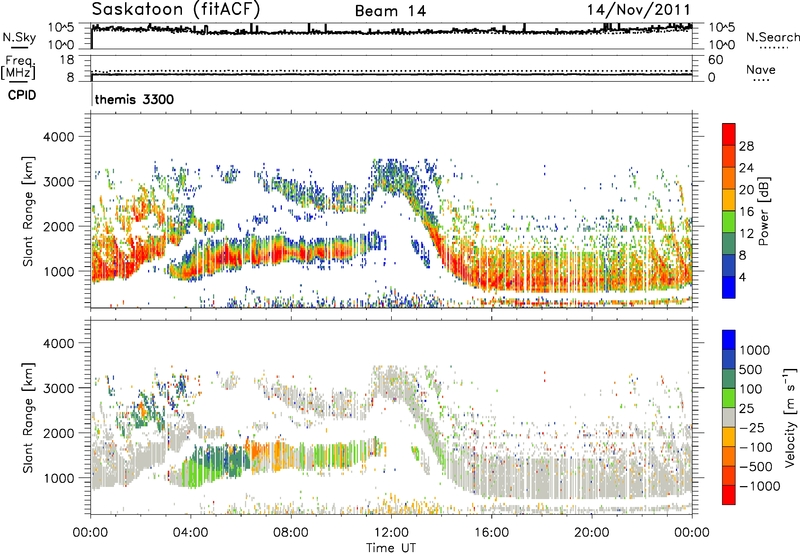Image resolution: width=800 pixels, height=554 pixels.
Task: Click the "16" tick on the Power colorbar
Action: pyautogui.click(x=746, y=212)
